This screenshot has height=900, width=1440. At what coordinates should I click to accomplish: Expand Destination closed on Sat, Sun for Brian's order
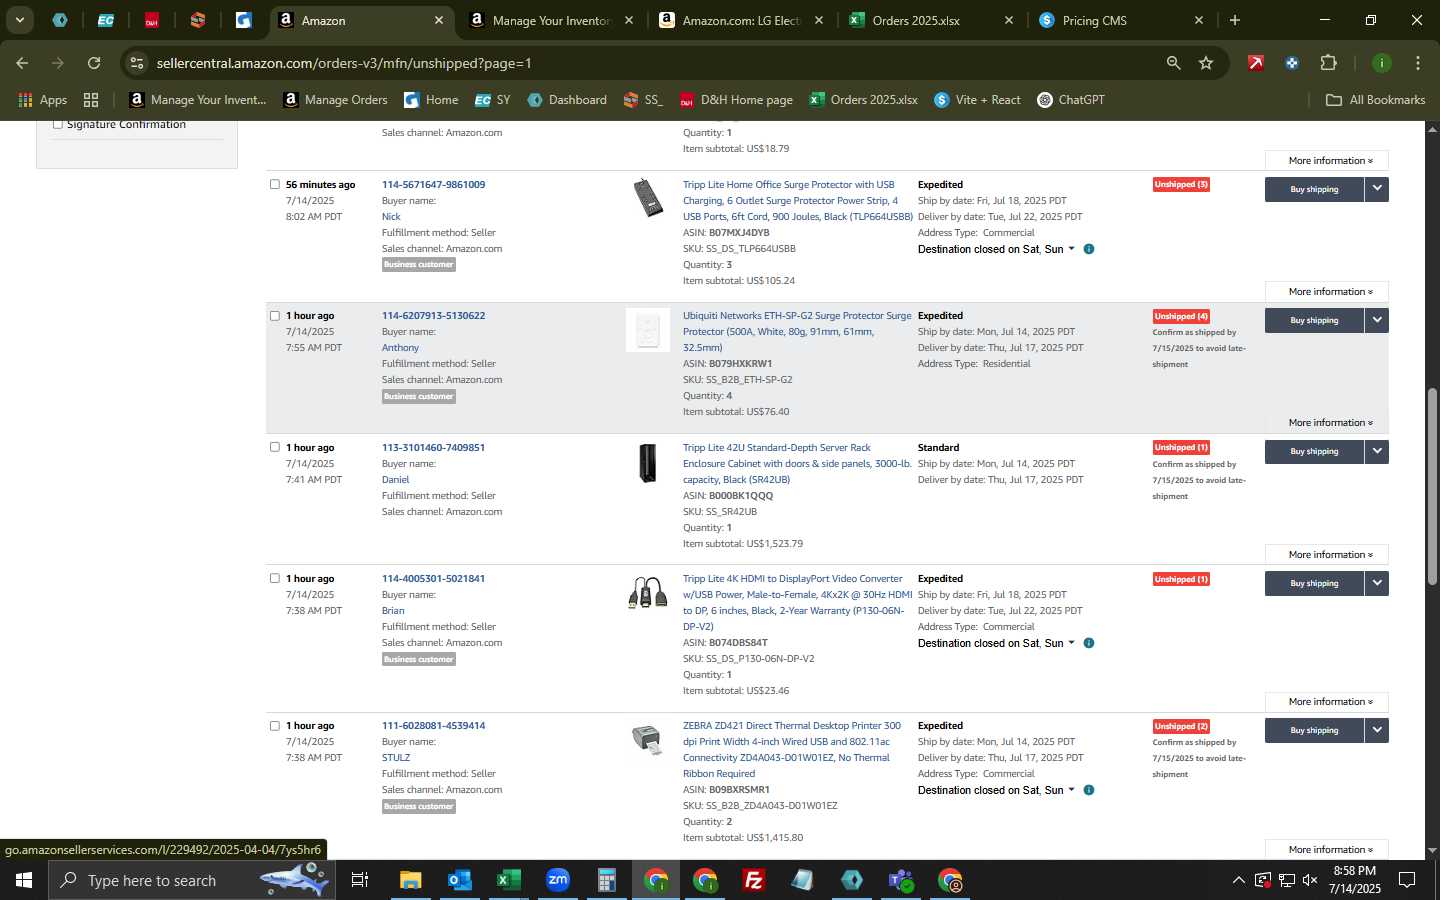(x=996, y=643)
